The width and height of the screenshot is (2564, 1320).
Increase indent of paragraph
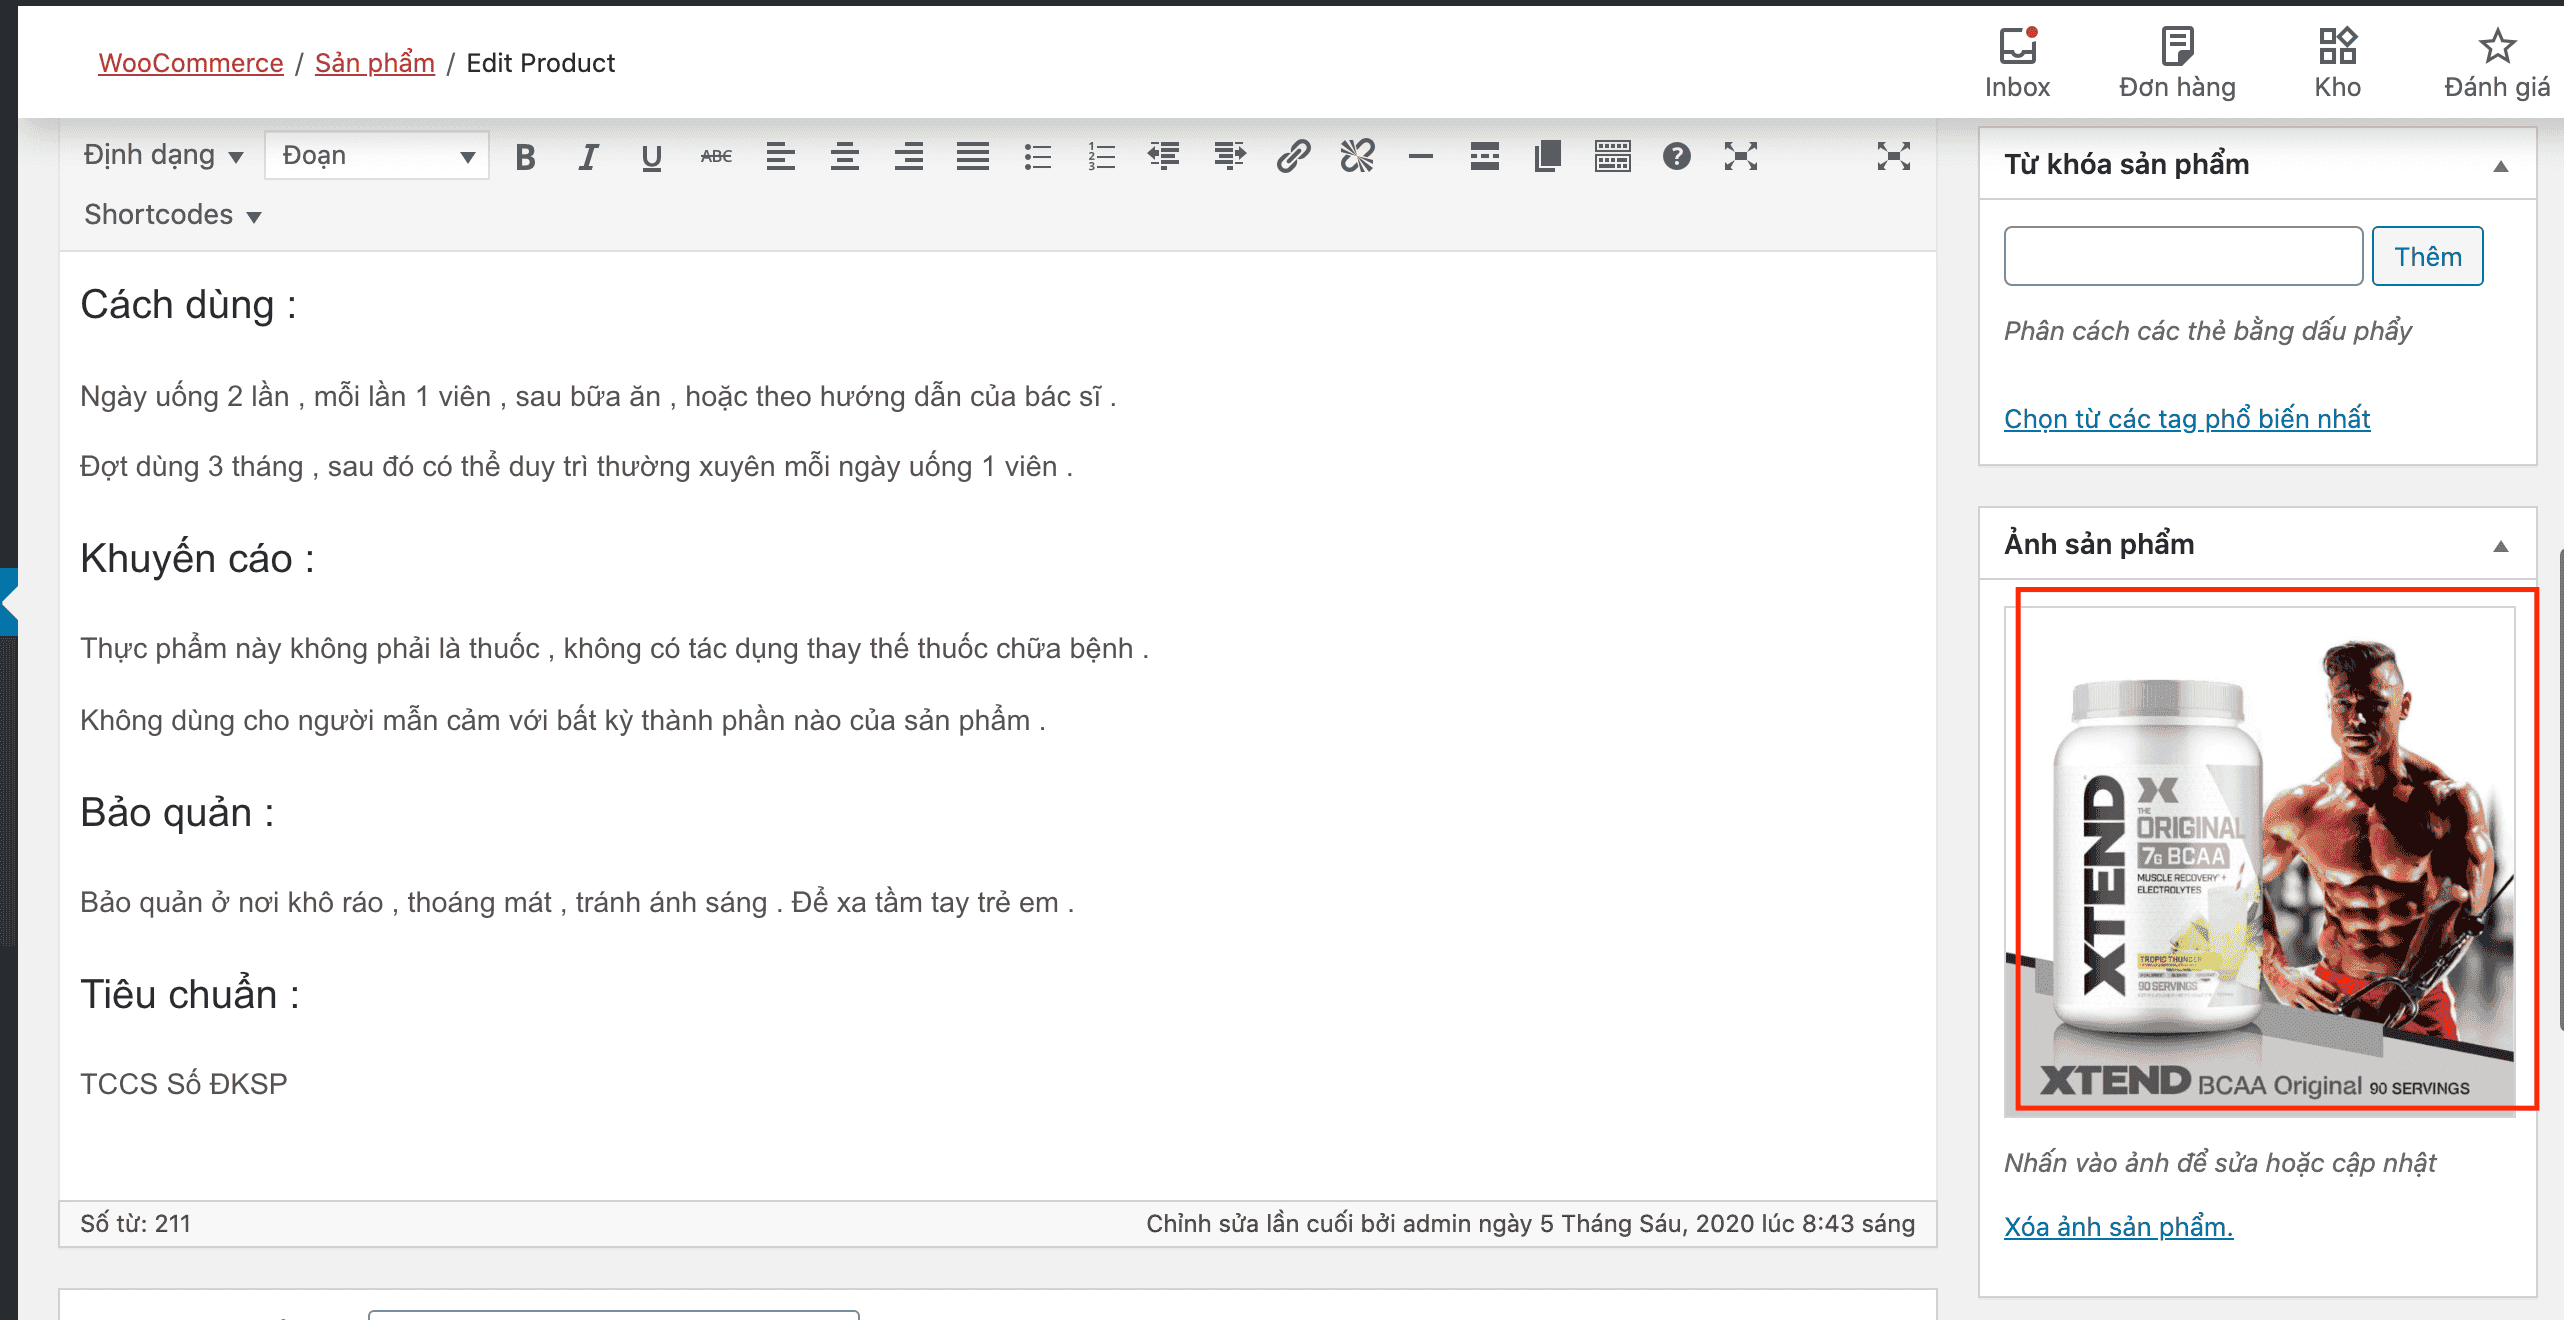(1229, 157)
